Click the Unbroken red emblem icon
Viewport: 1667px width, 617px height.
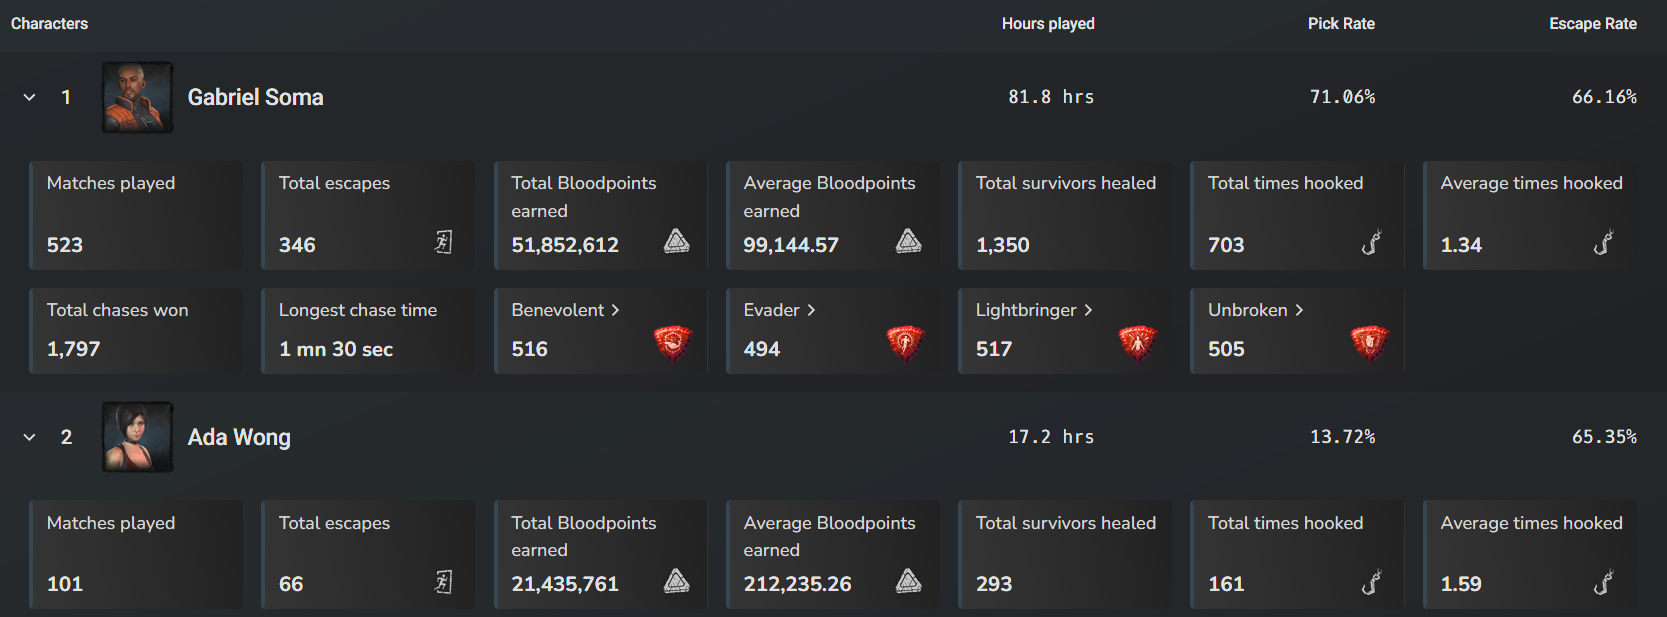(1369, 343)
